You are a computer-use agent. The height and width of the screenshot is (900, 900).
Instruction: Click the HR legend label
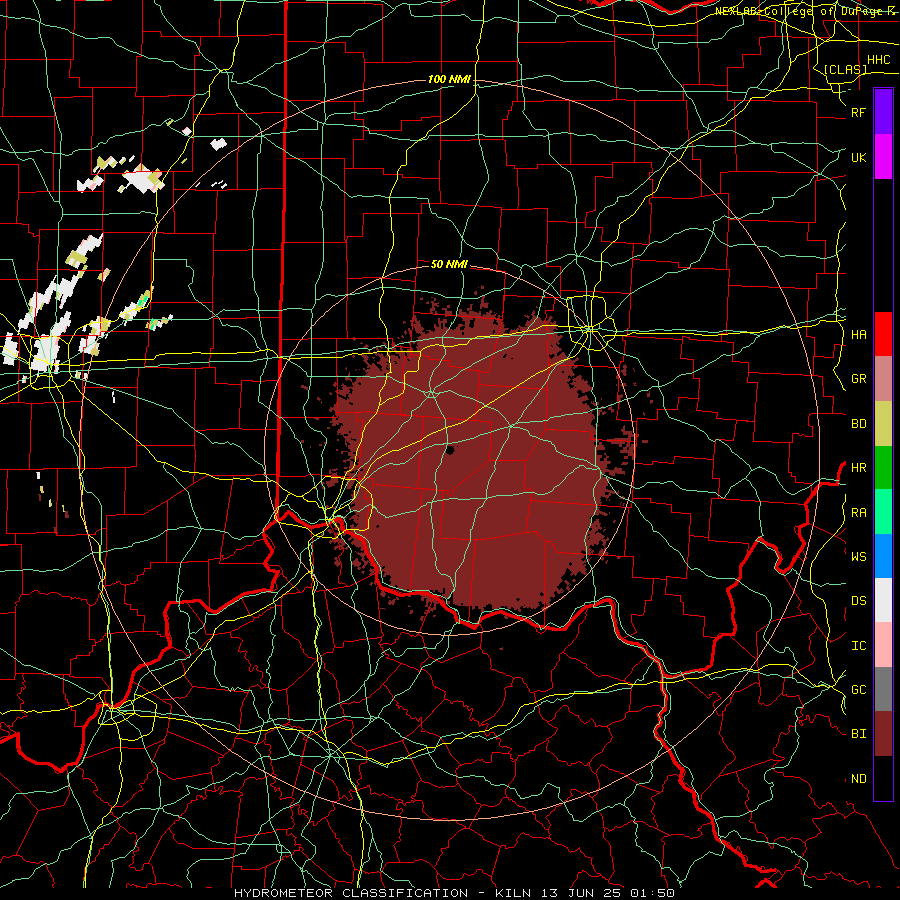(x=858, y=468)
